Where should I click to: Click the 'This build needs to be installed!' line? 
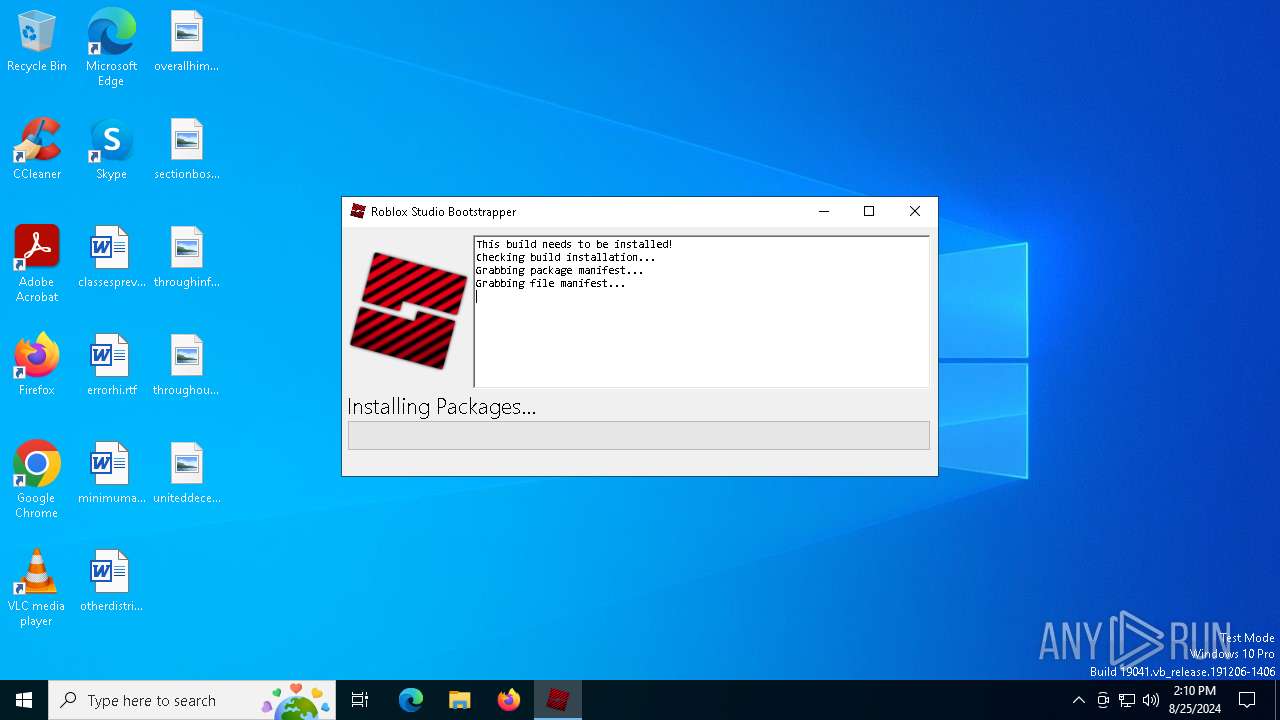coord(574,244)
